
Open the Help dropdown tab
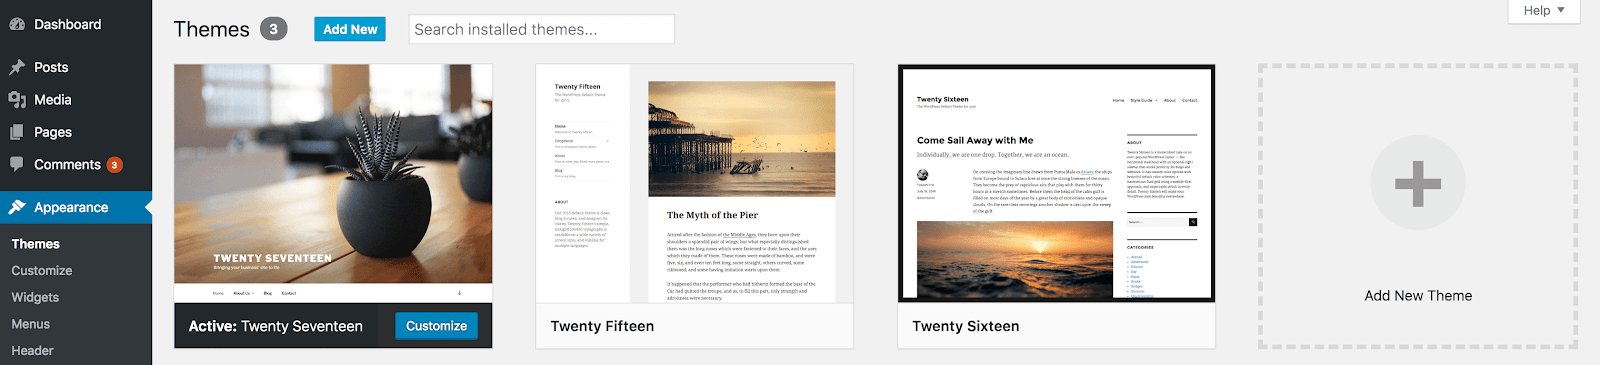[x=1544, y=11]
